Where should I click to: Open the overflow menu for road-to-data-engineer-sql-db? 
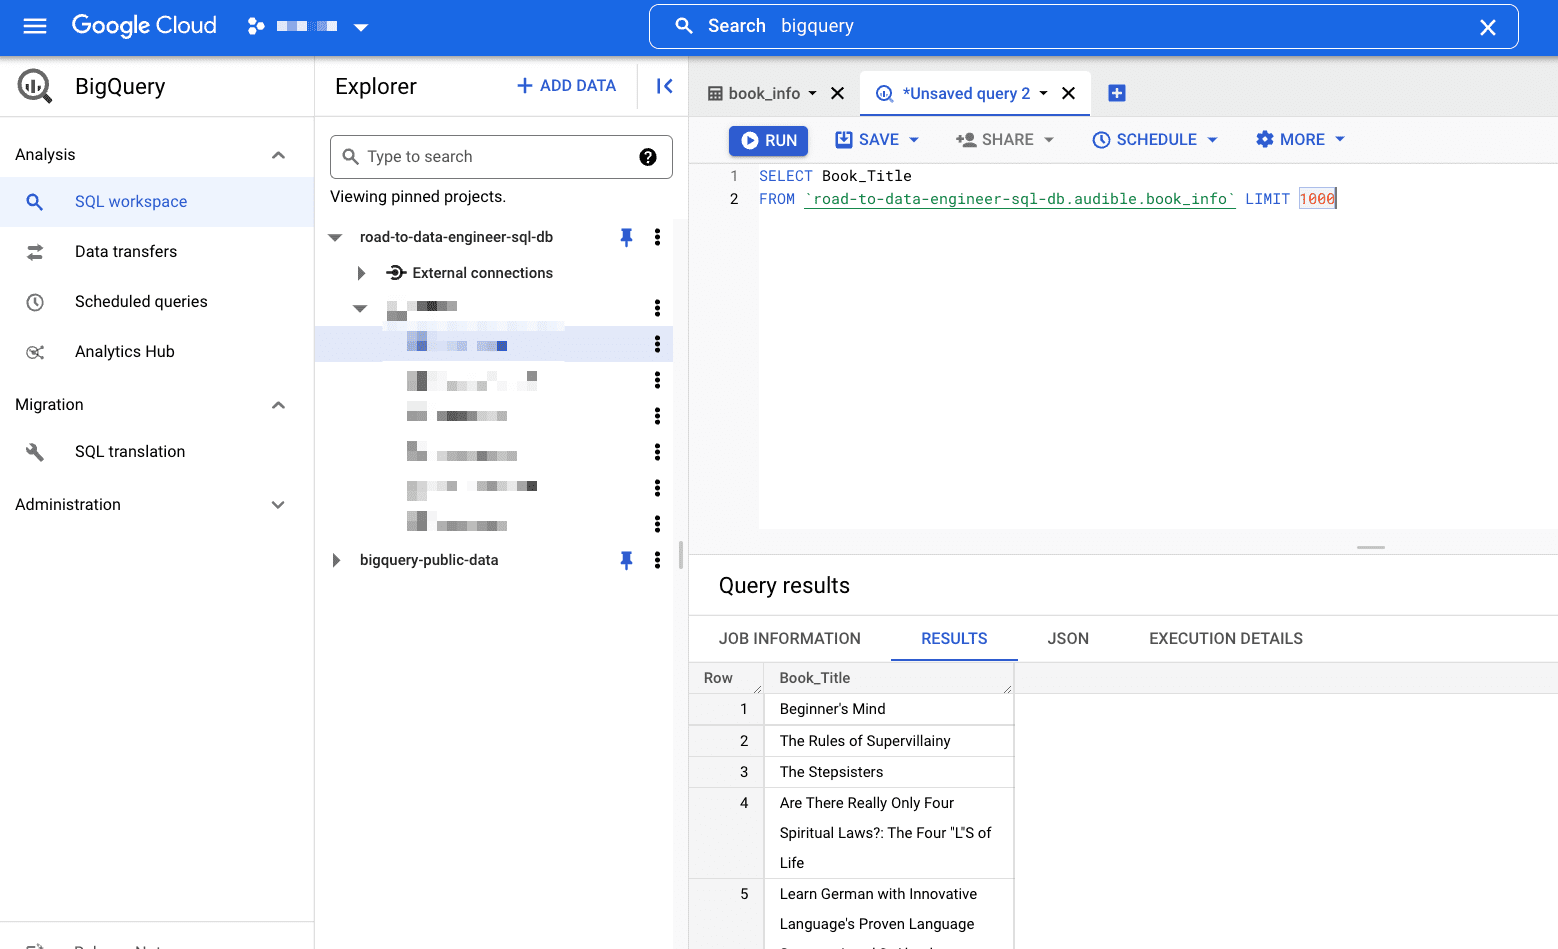pos(657,237)
